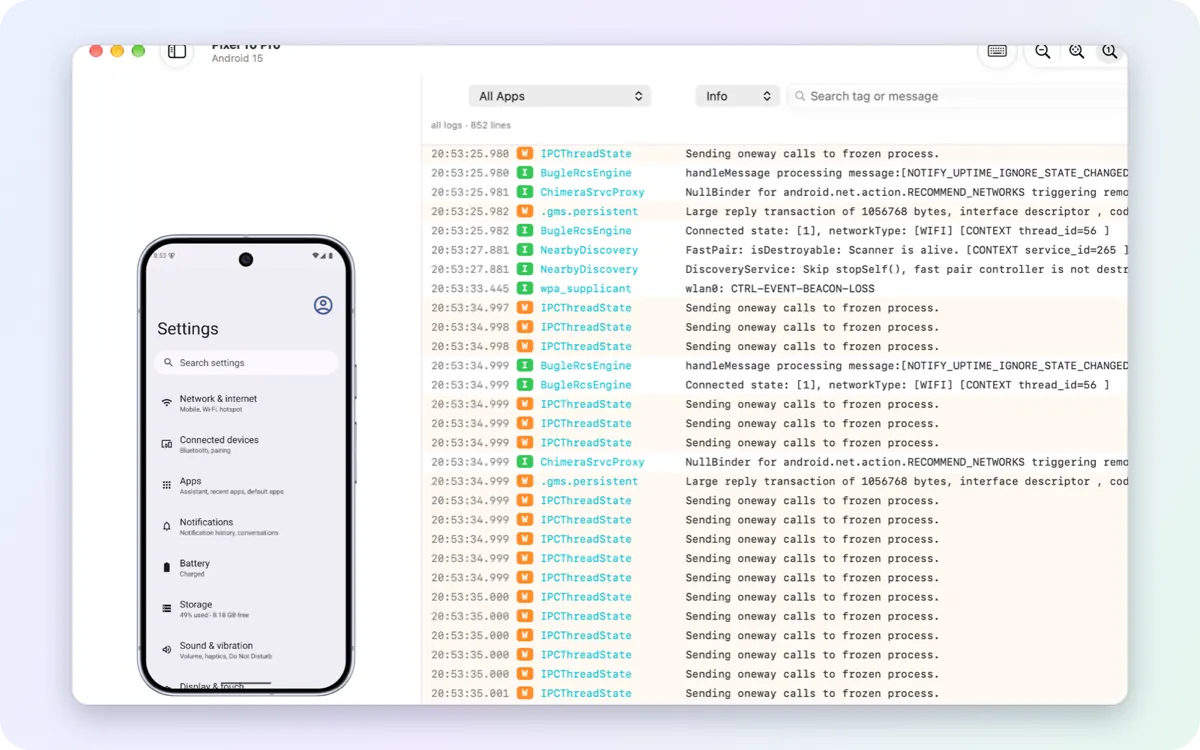Tap the bell icon beside Notifications
Viewport: 1200px width, 750px height.
(x=167, y=526)
